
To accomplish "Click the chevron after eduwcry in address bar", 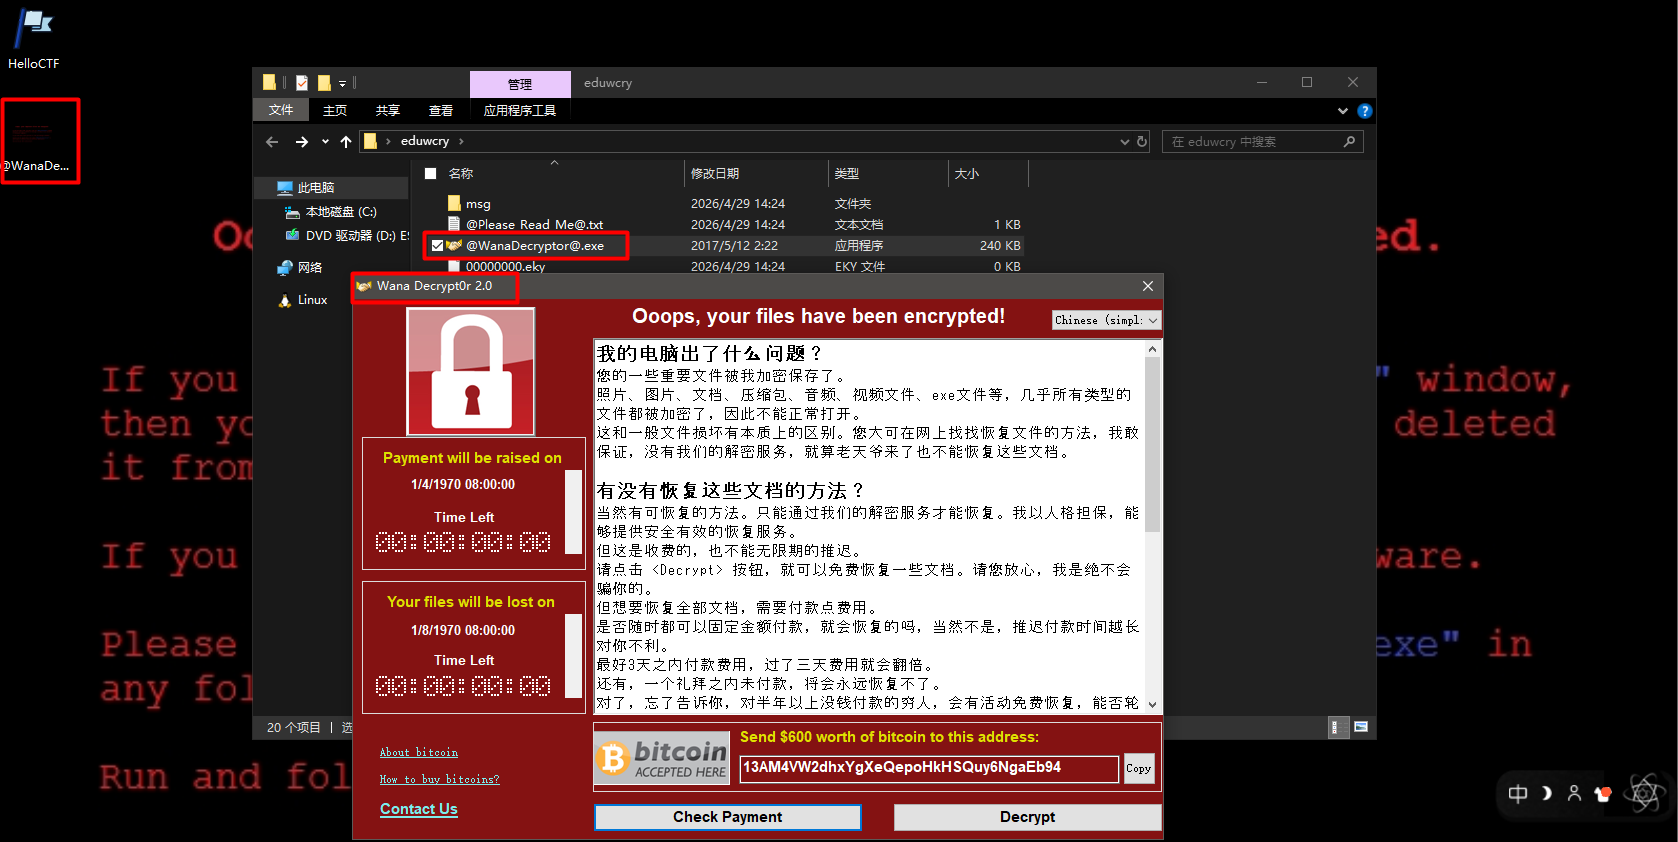I will point(461,142).
